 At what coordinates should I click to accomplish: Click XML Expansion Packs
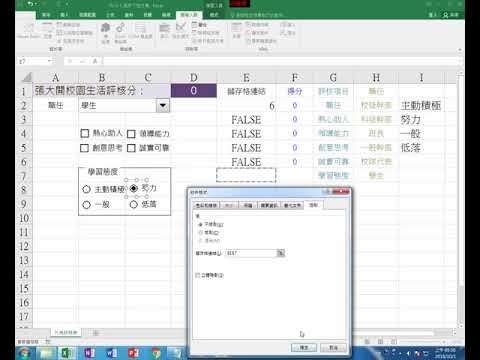tap(257, 33)
